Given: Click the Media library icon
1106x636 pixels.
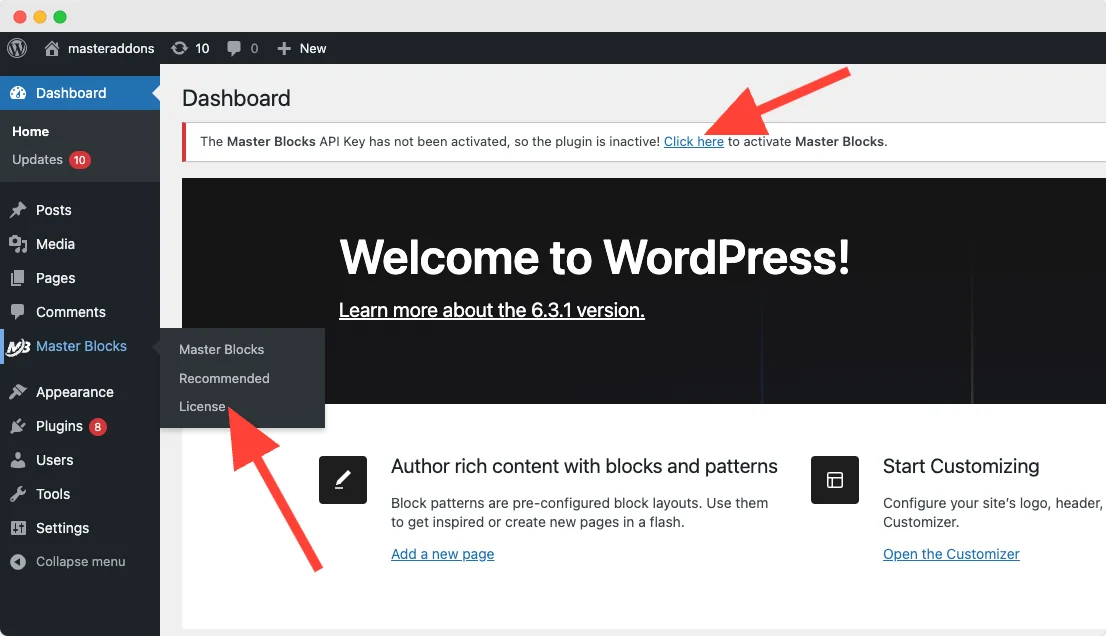Looking at the screenshot, I should (x=18, y=244).
